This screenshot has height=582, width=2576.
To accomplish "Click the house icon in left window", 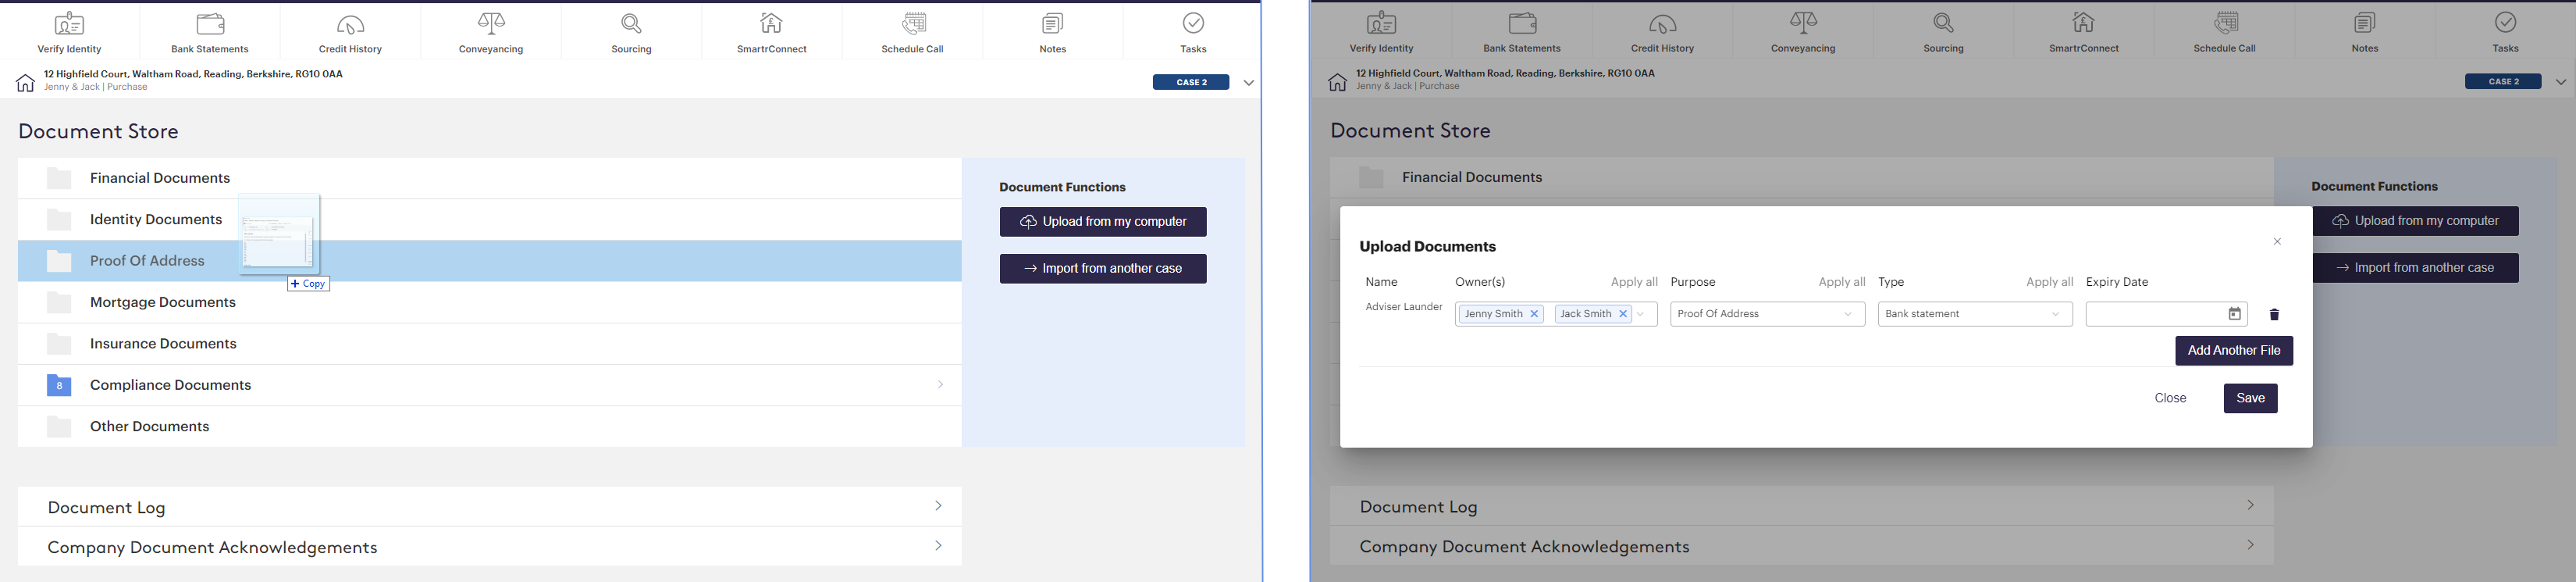I will (x=25, y=82).
